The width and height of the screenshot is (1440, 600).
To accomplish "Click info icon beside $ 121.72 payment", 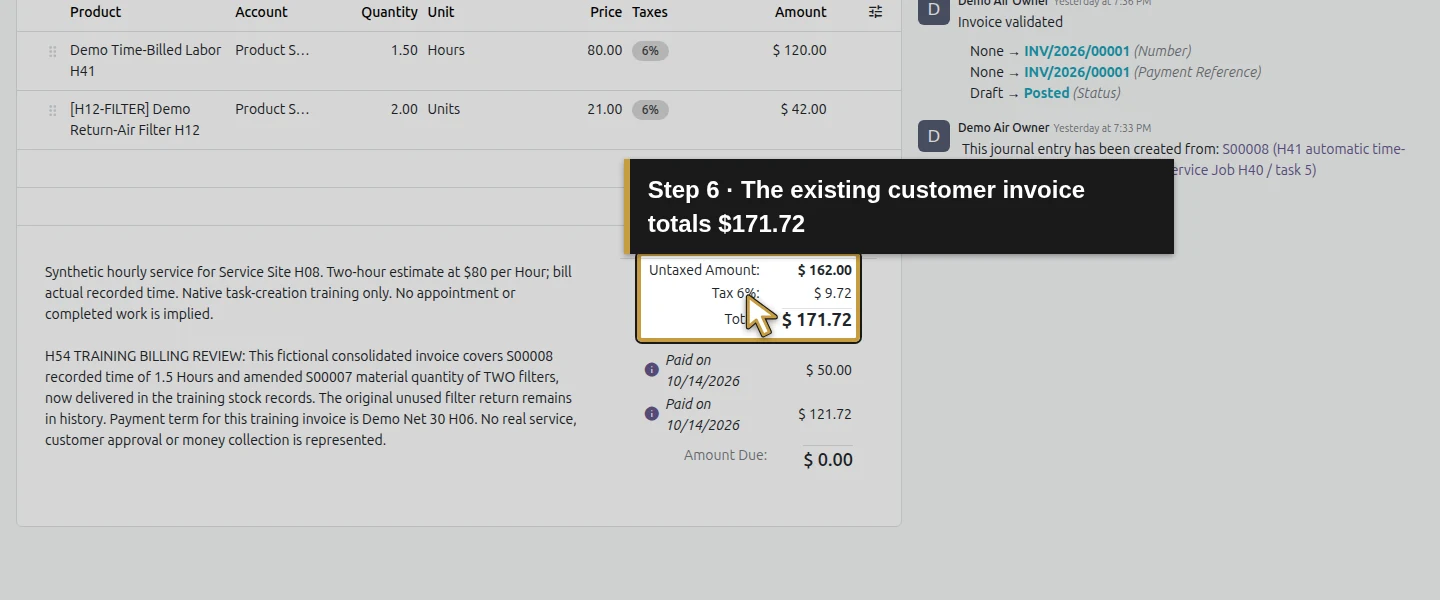I will pos(652,414).
